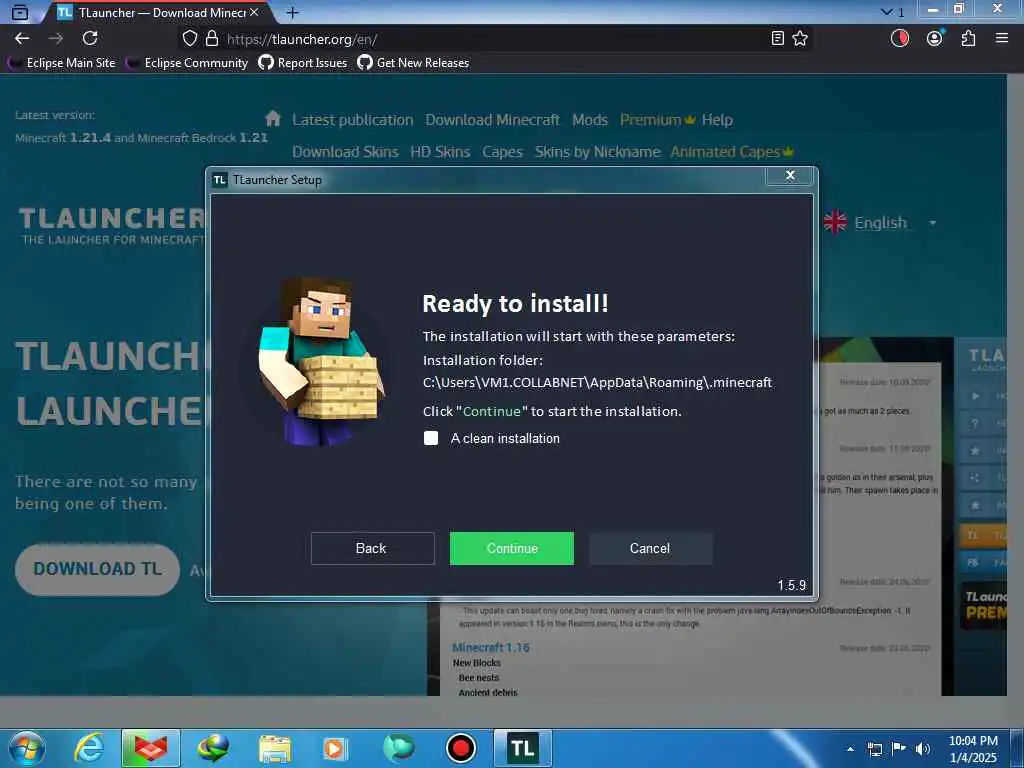The height and width of the screenshot is (768, 1024).
Task: Open Skins by Nickname link
Action: pos(598,152)
